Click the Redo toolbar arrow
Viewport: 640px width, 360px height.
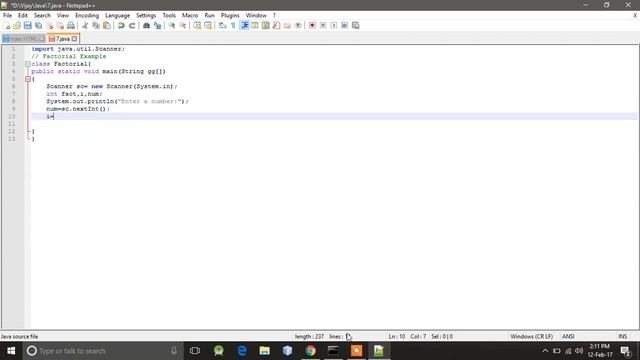(x=132, y=25)
